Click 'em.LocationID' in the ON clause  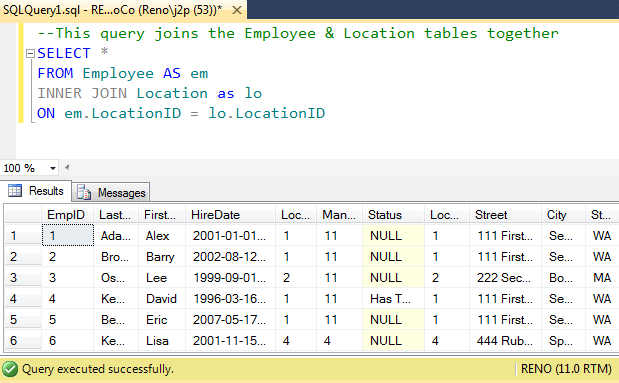(123, 114)
